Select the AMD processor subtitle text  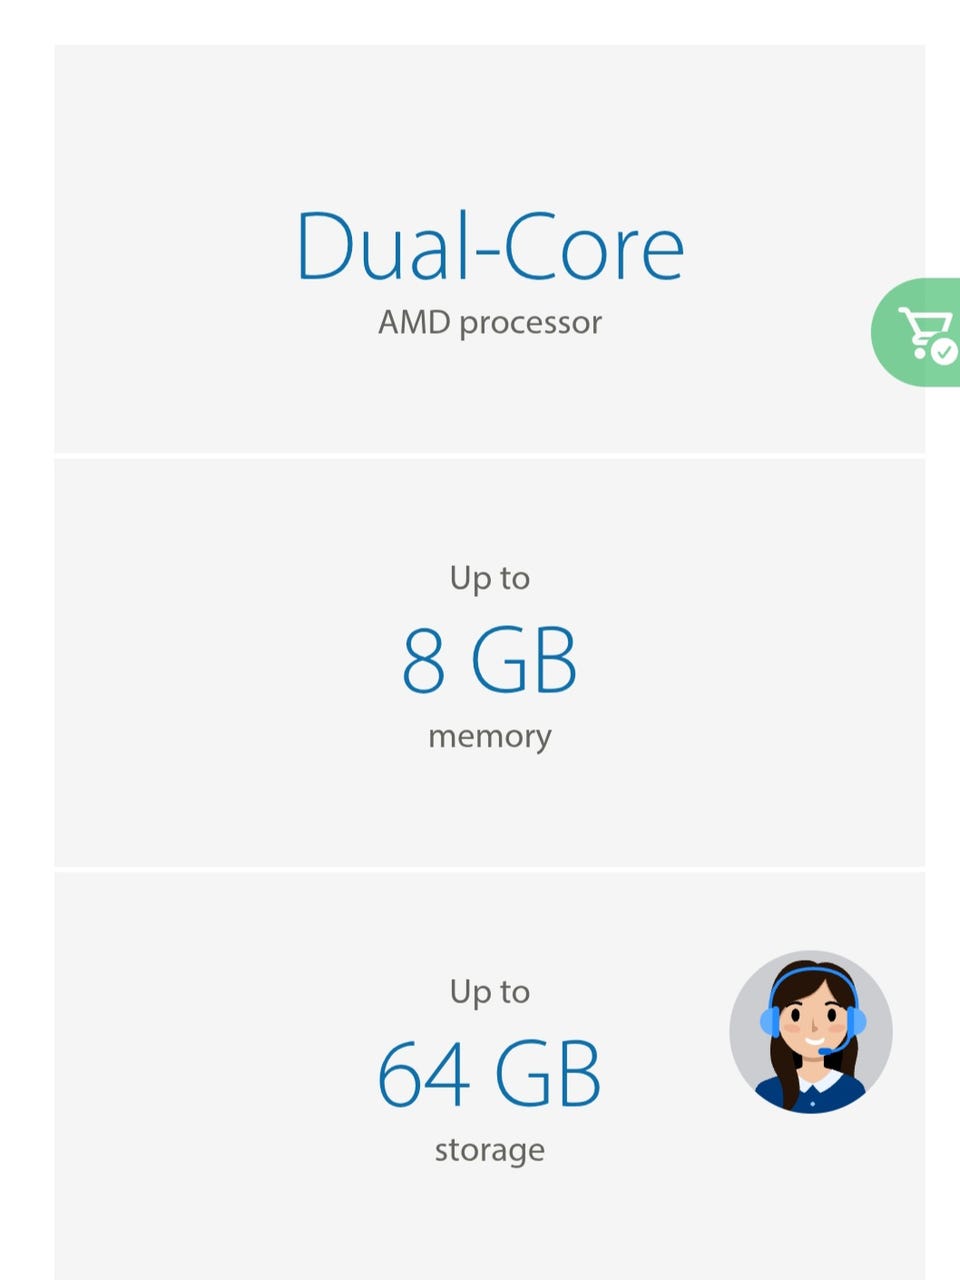click(x=490, y=323)
